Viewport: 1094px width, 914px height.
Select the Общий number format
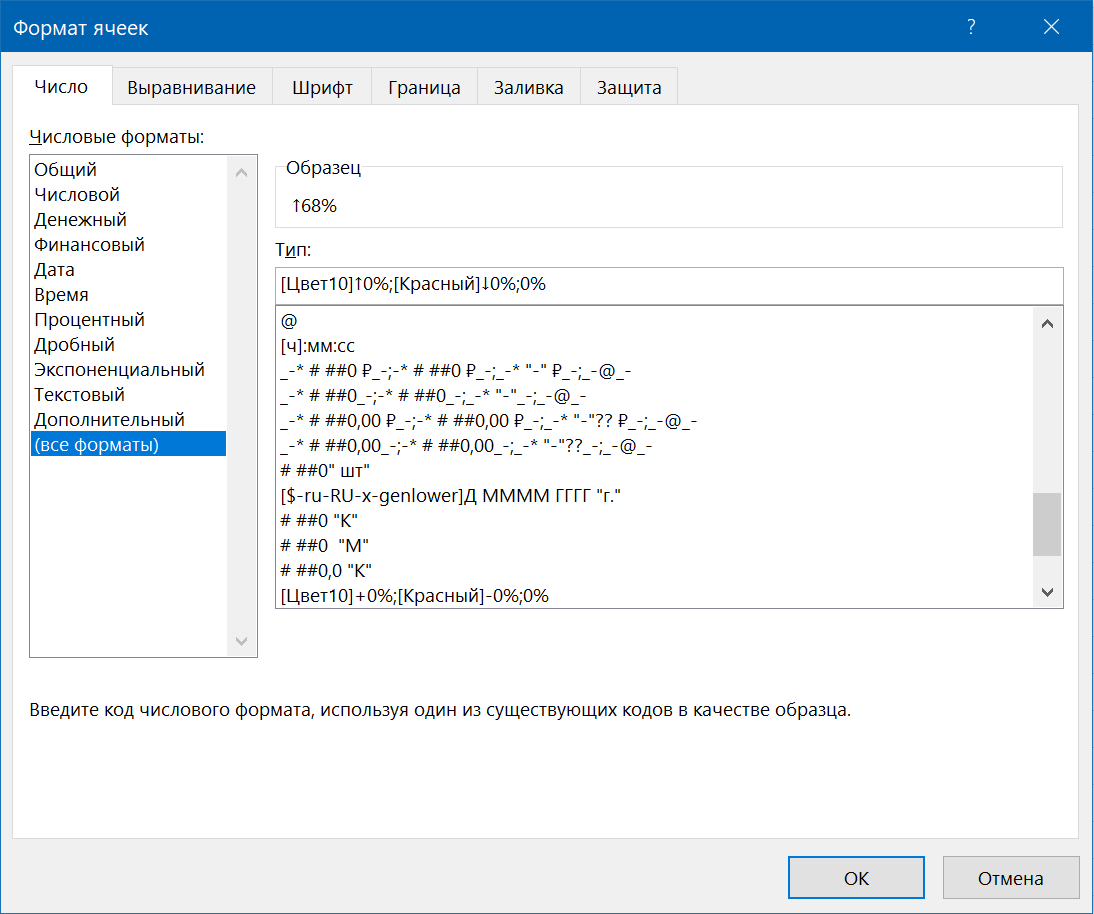pos(128,170)
